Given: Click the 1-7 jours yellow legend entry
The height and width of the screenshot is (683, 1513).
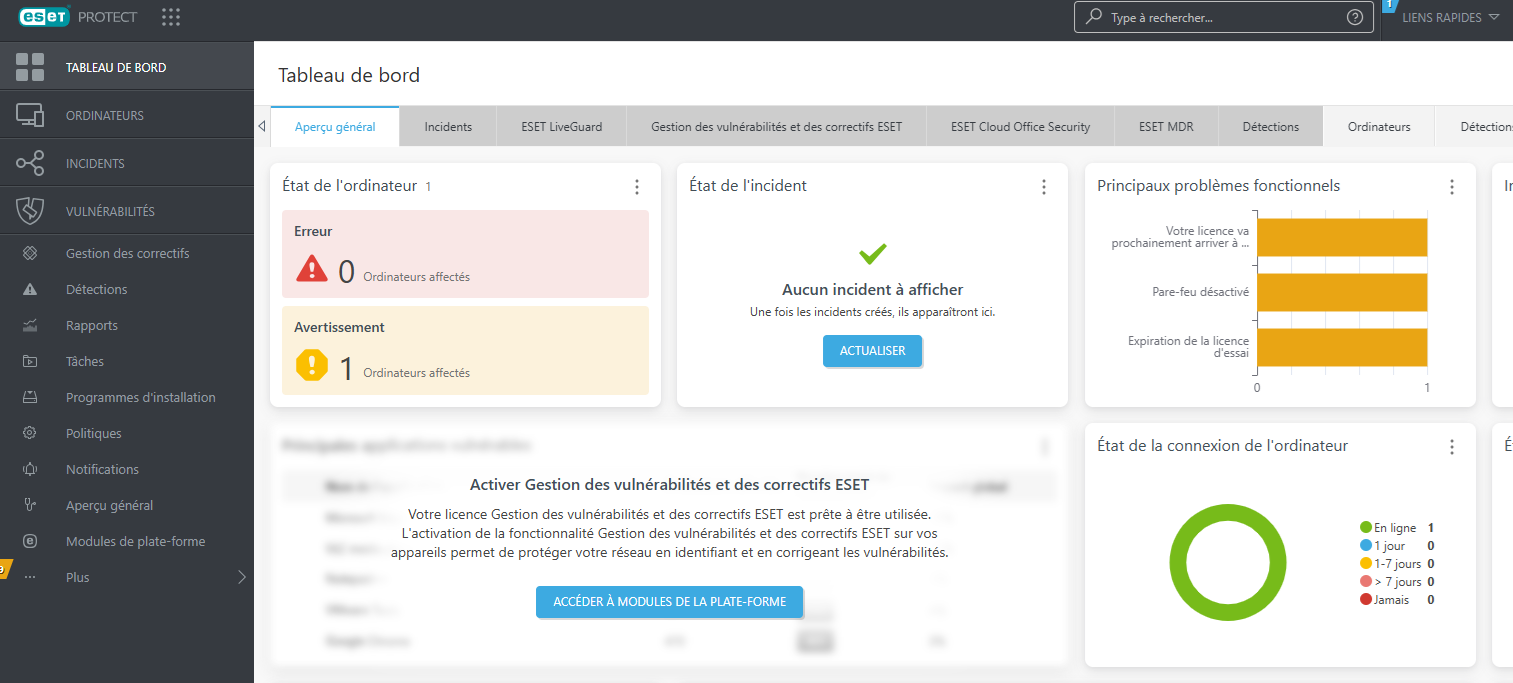Looking at the screenshot, I should tap(1397, 564).
